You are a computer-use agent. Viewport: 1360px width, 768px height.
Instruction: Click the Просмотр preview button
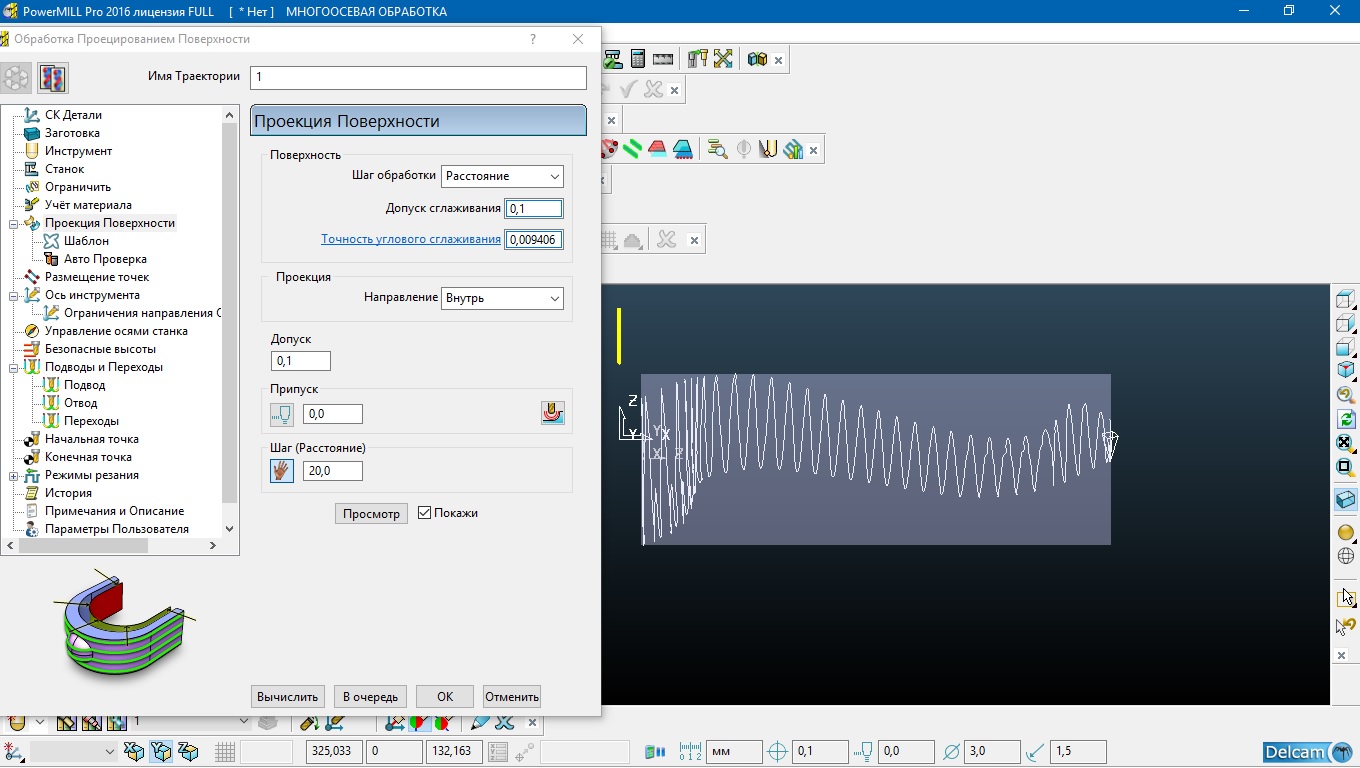click(371, 514)
